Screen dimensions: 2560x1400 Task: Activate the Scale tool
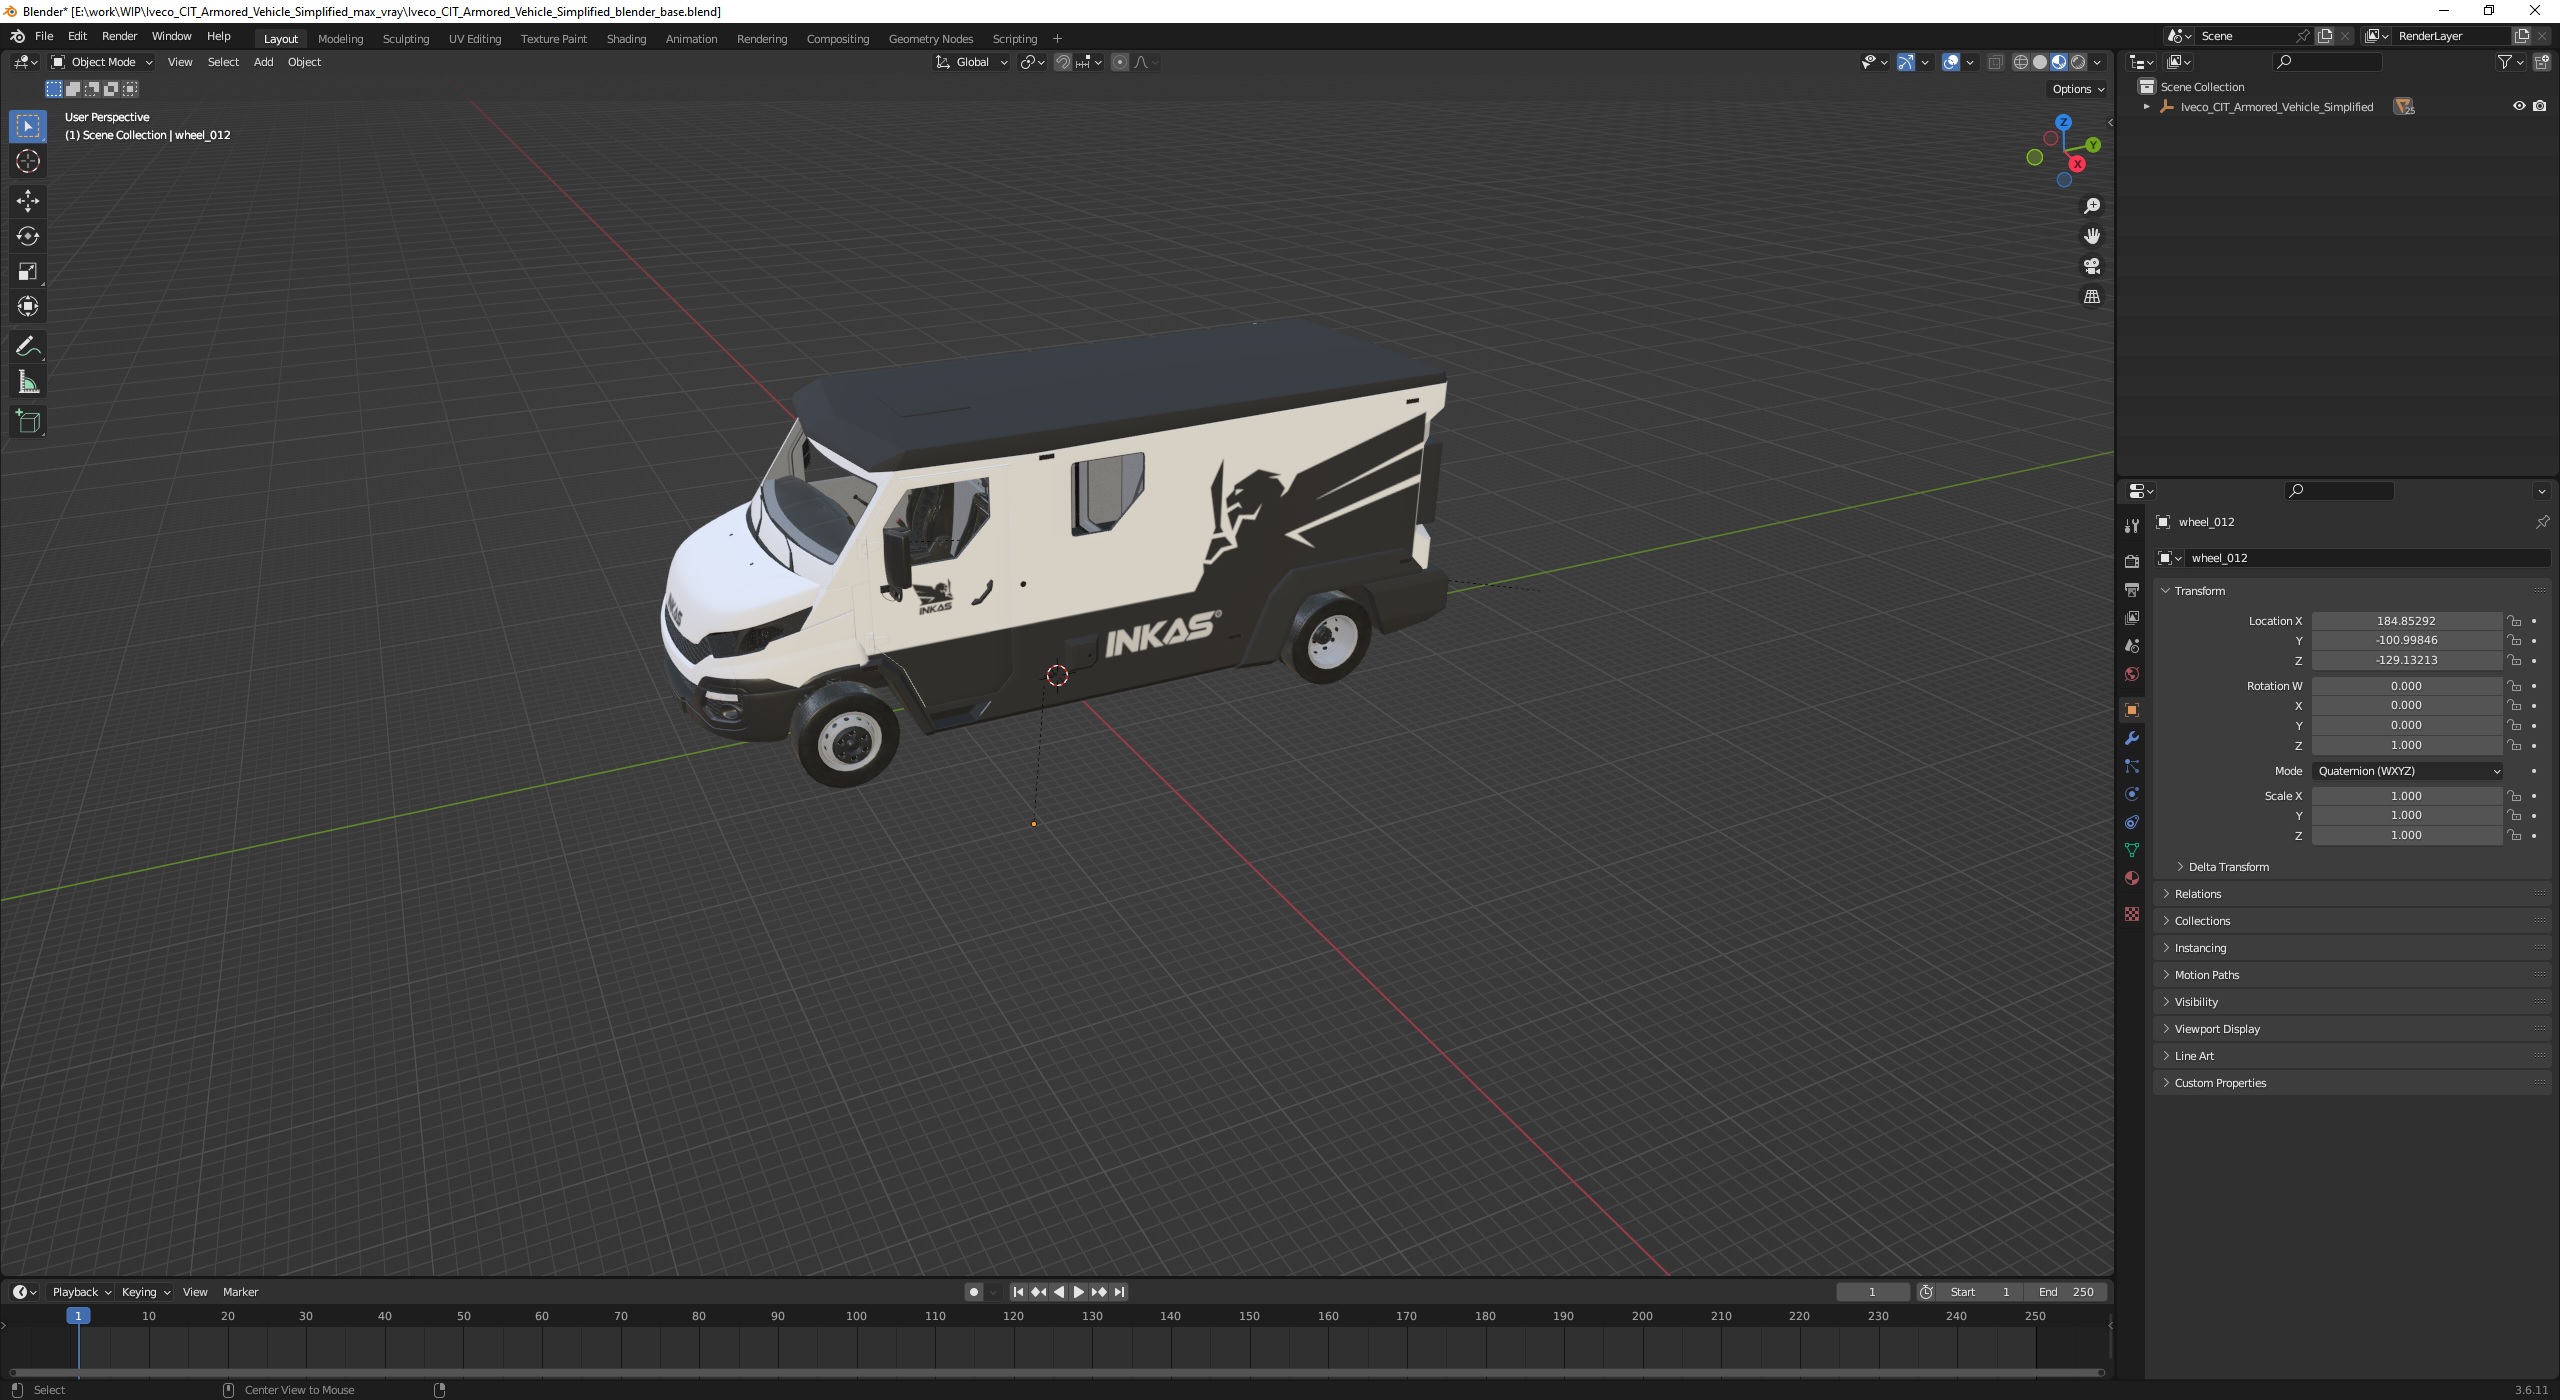[x=28, y=271]
